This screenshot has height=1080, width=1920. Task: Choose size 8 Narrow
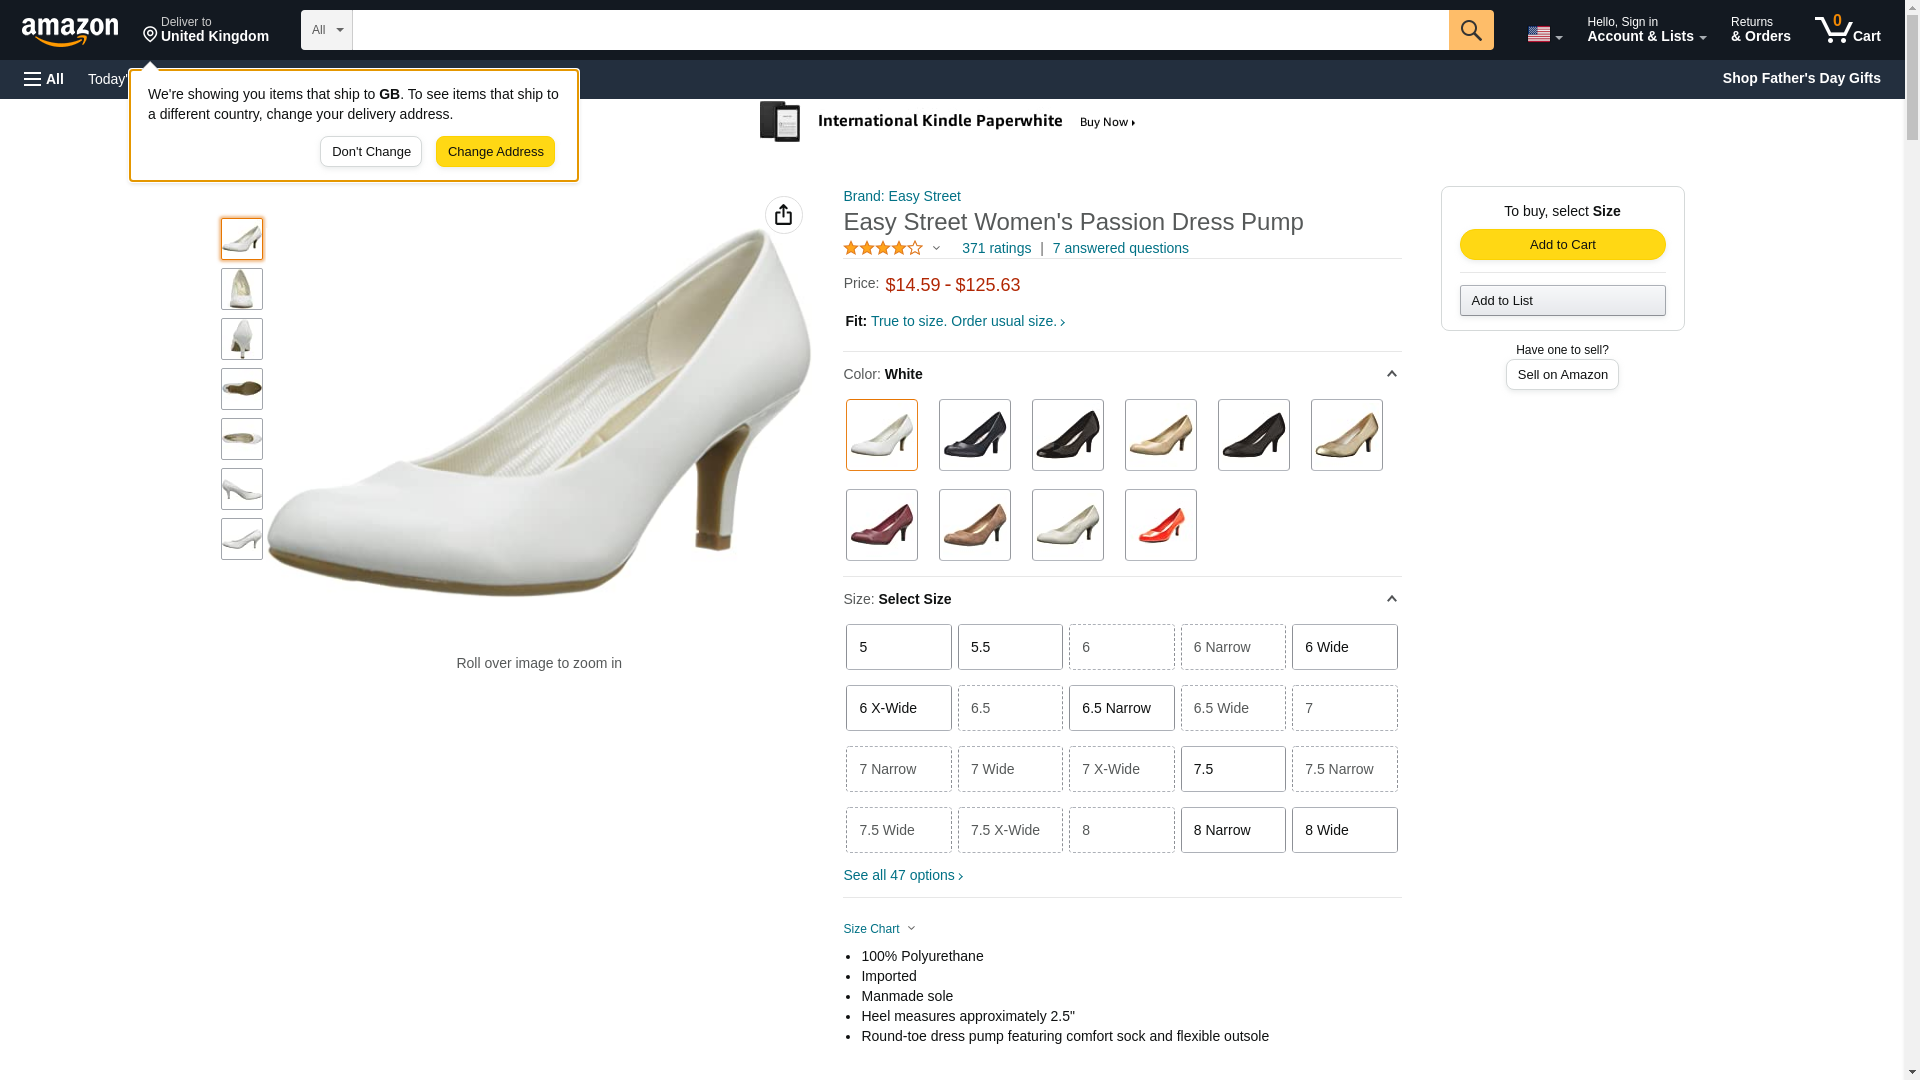(x=1232, y=830)
